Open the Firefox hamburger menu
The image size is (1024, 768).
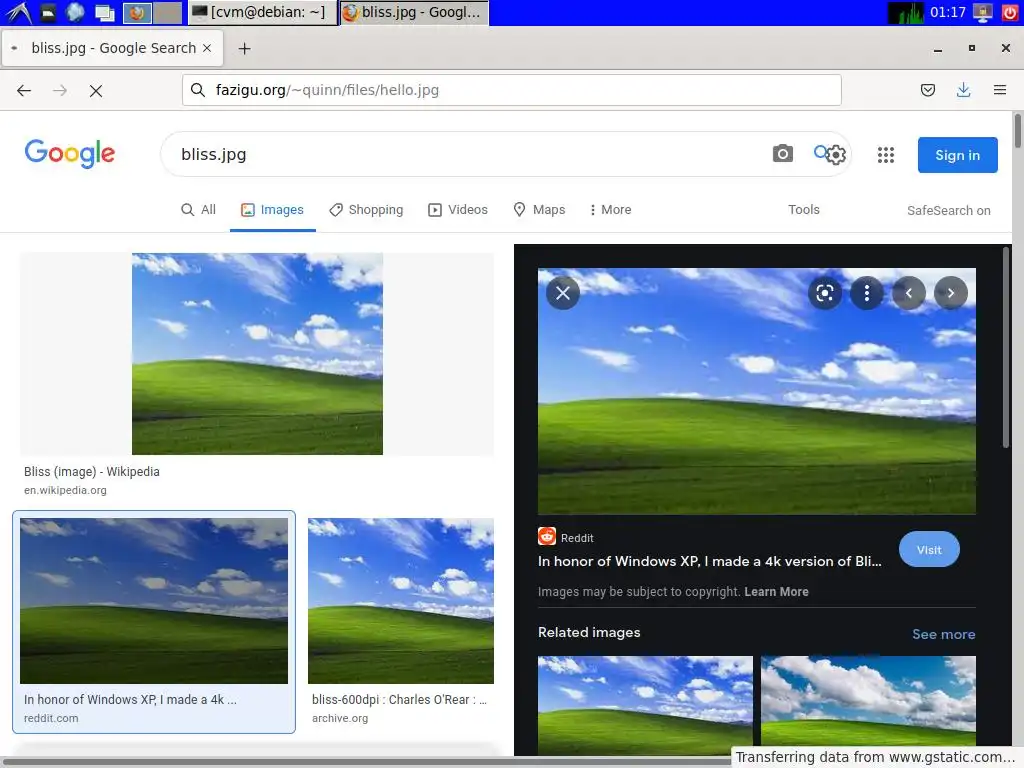click(1000, 90)
